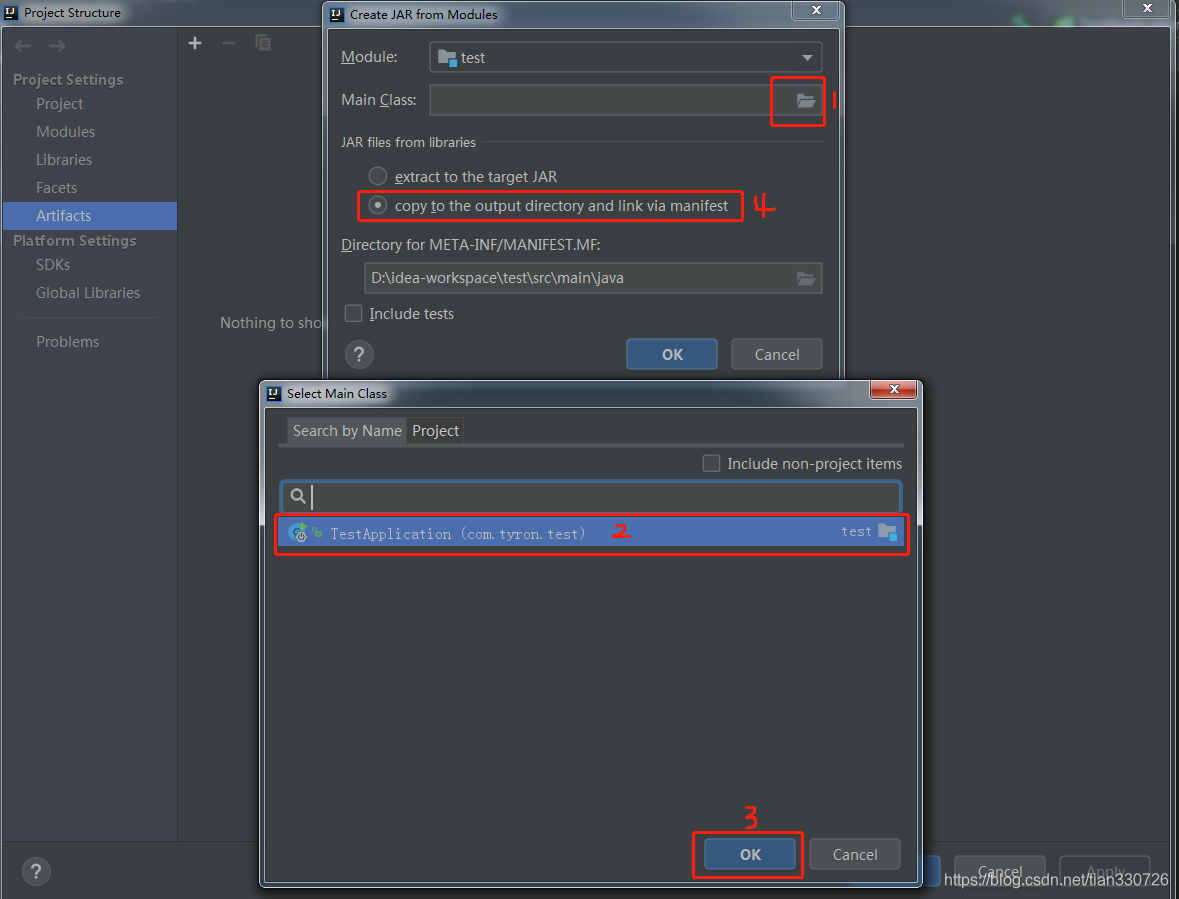Browse for the META-INF/MANIFEST.MF directory folder icon
This screenshot has height=899, width=1179.
point(805,278)
